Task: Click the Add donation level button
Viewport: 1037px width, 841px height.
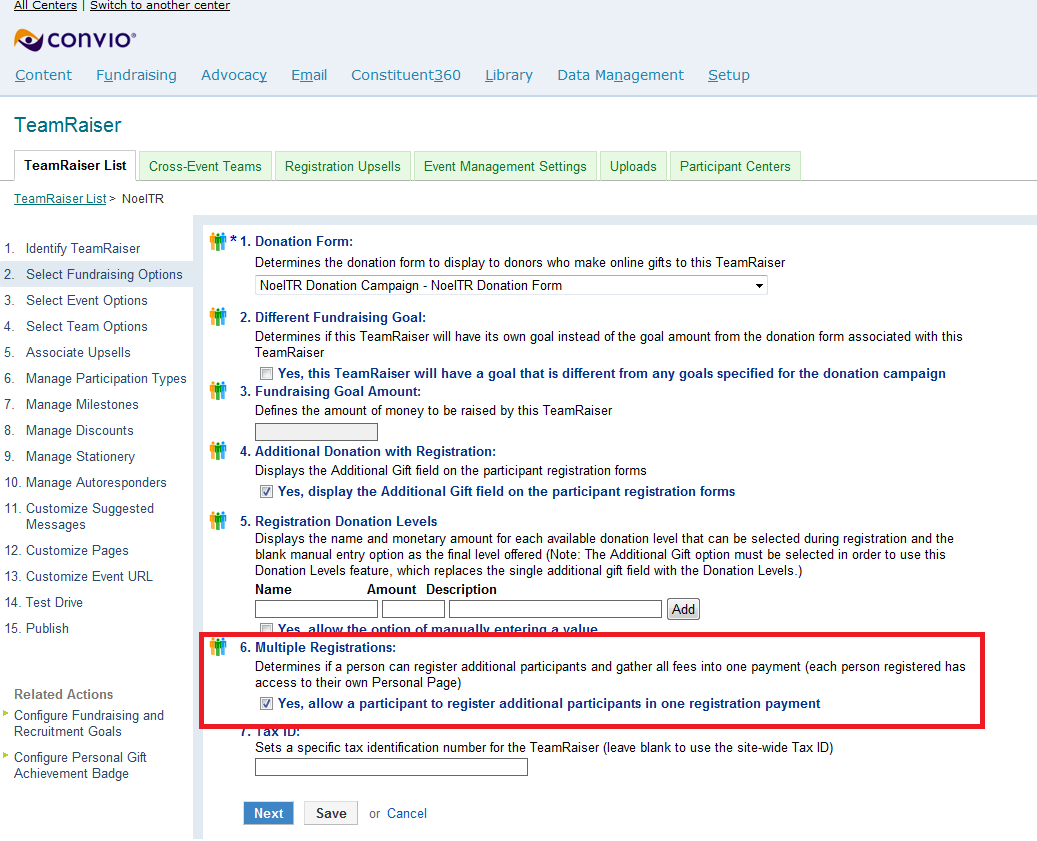Action: tap(683, 609)
